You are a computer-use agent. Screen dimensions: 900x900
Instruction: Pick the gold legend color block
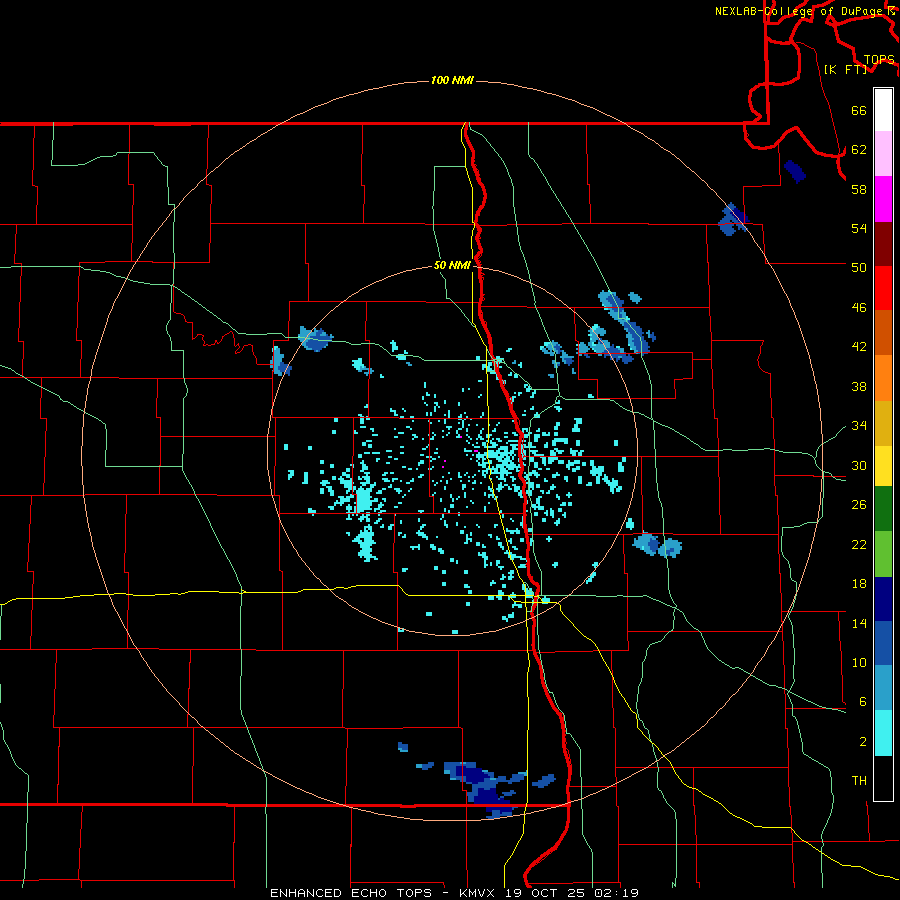(x=883, y=423)
